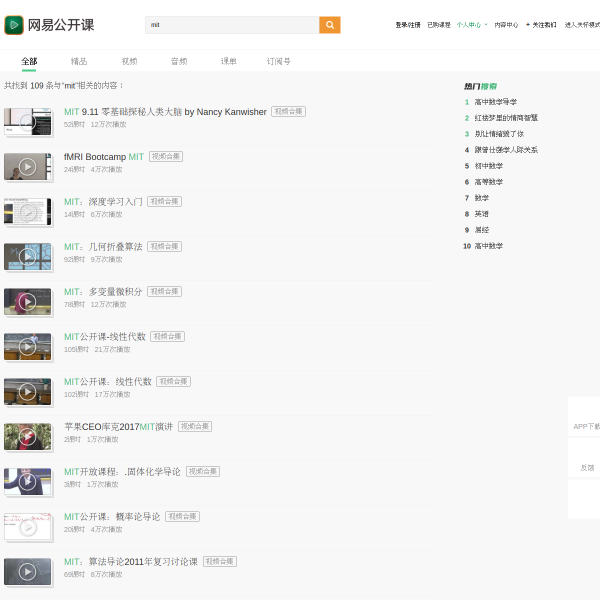Switch to the 视频 tab

tap(129, 61)
